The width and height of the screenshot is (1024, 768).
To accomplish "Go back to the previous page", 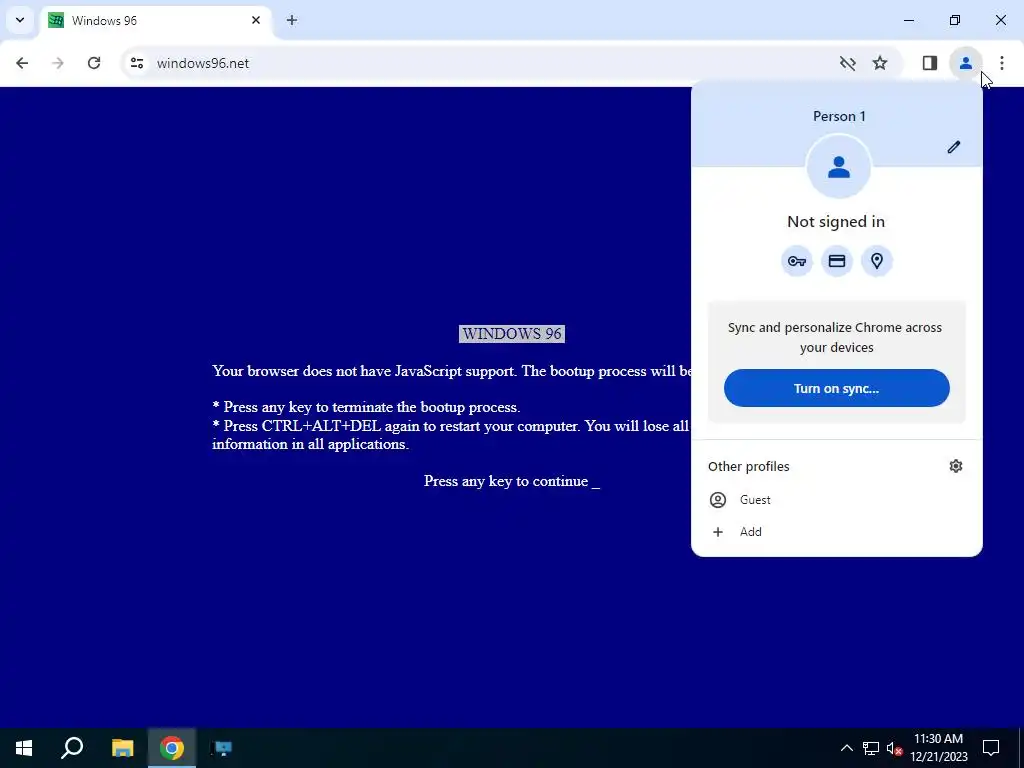I will pyautogui.click(x=22, y=63).
